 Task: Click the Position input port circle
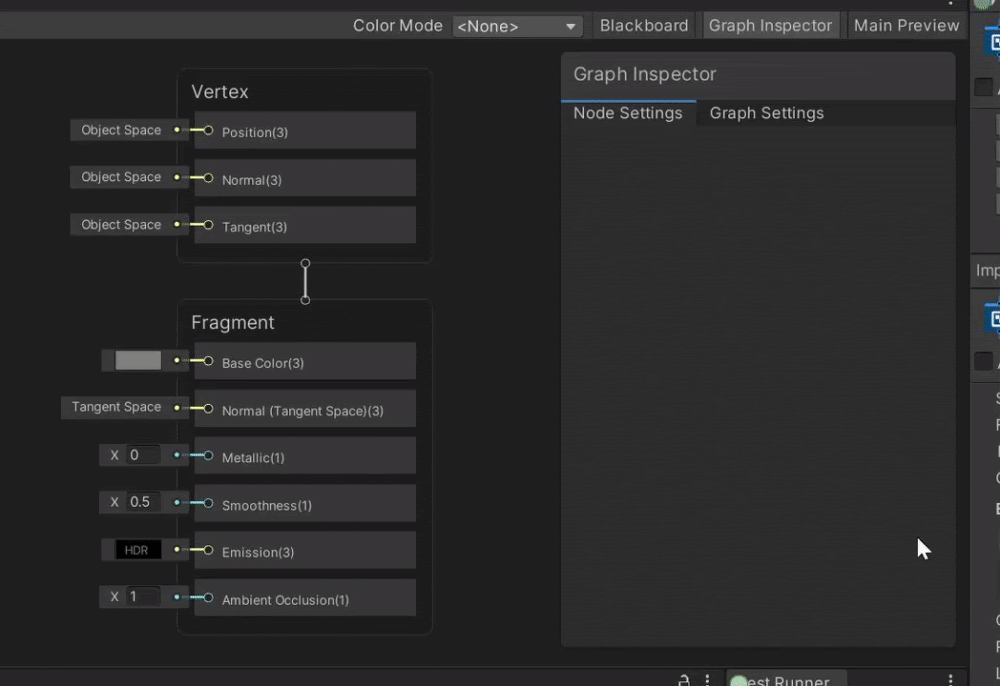point(208,131)
